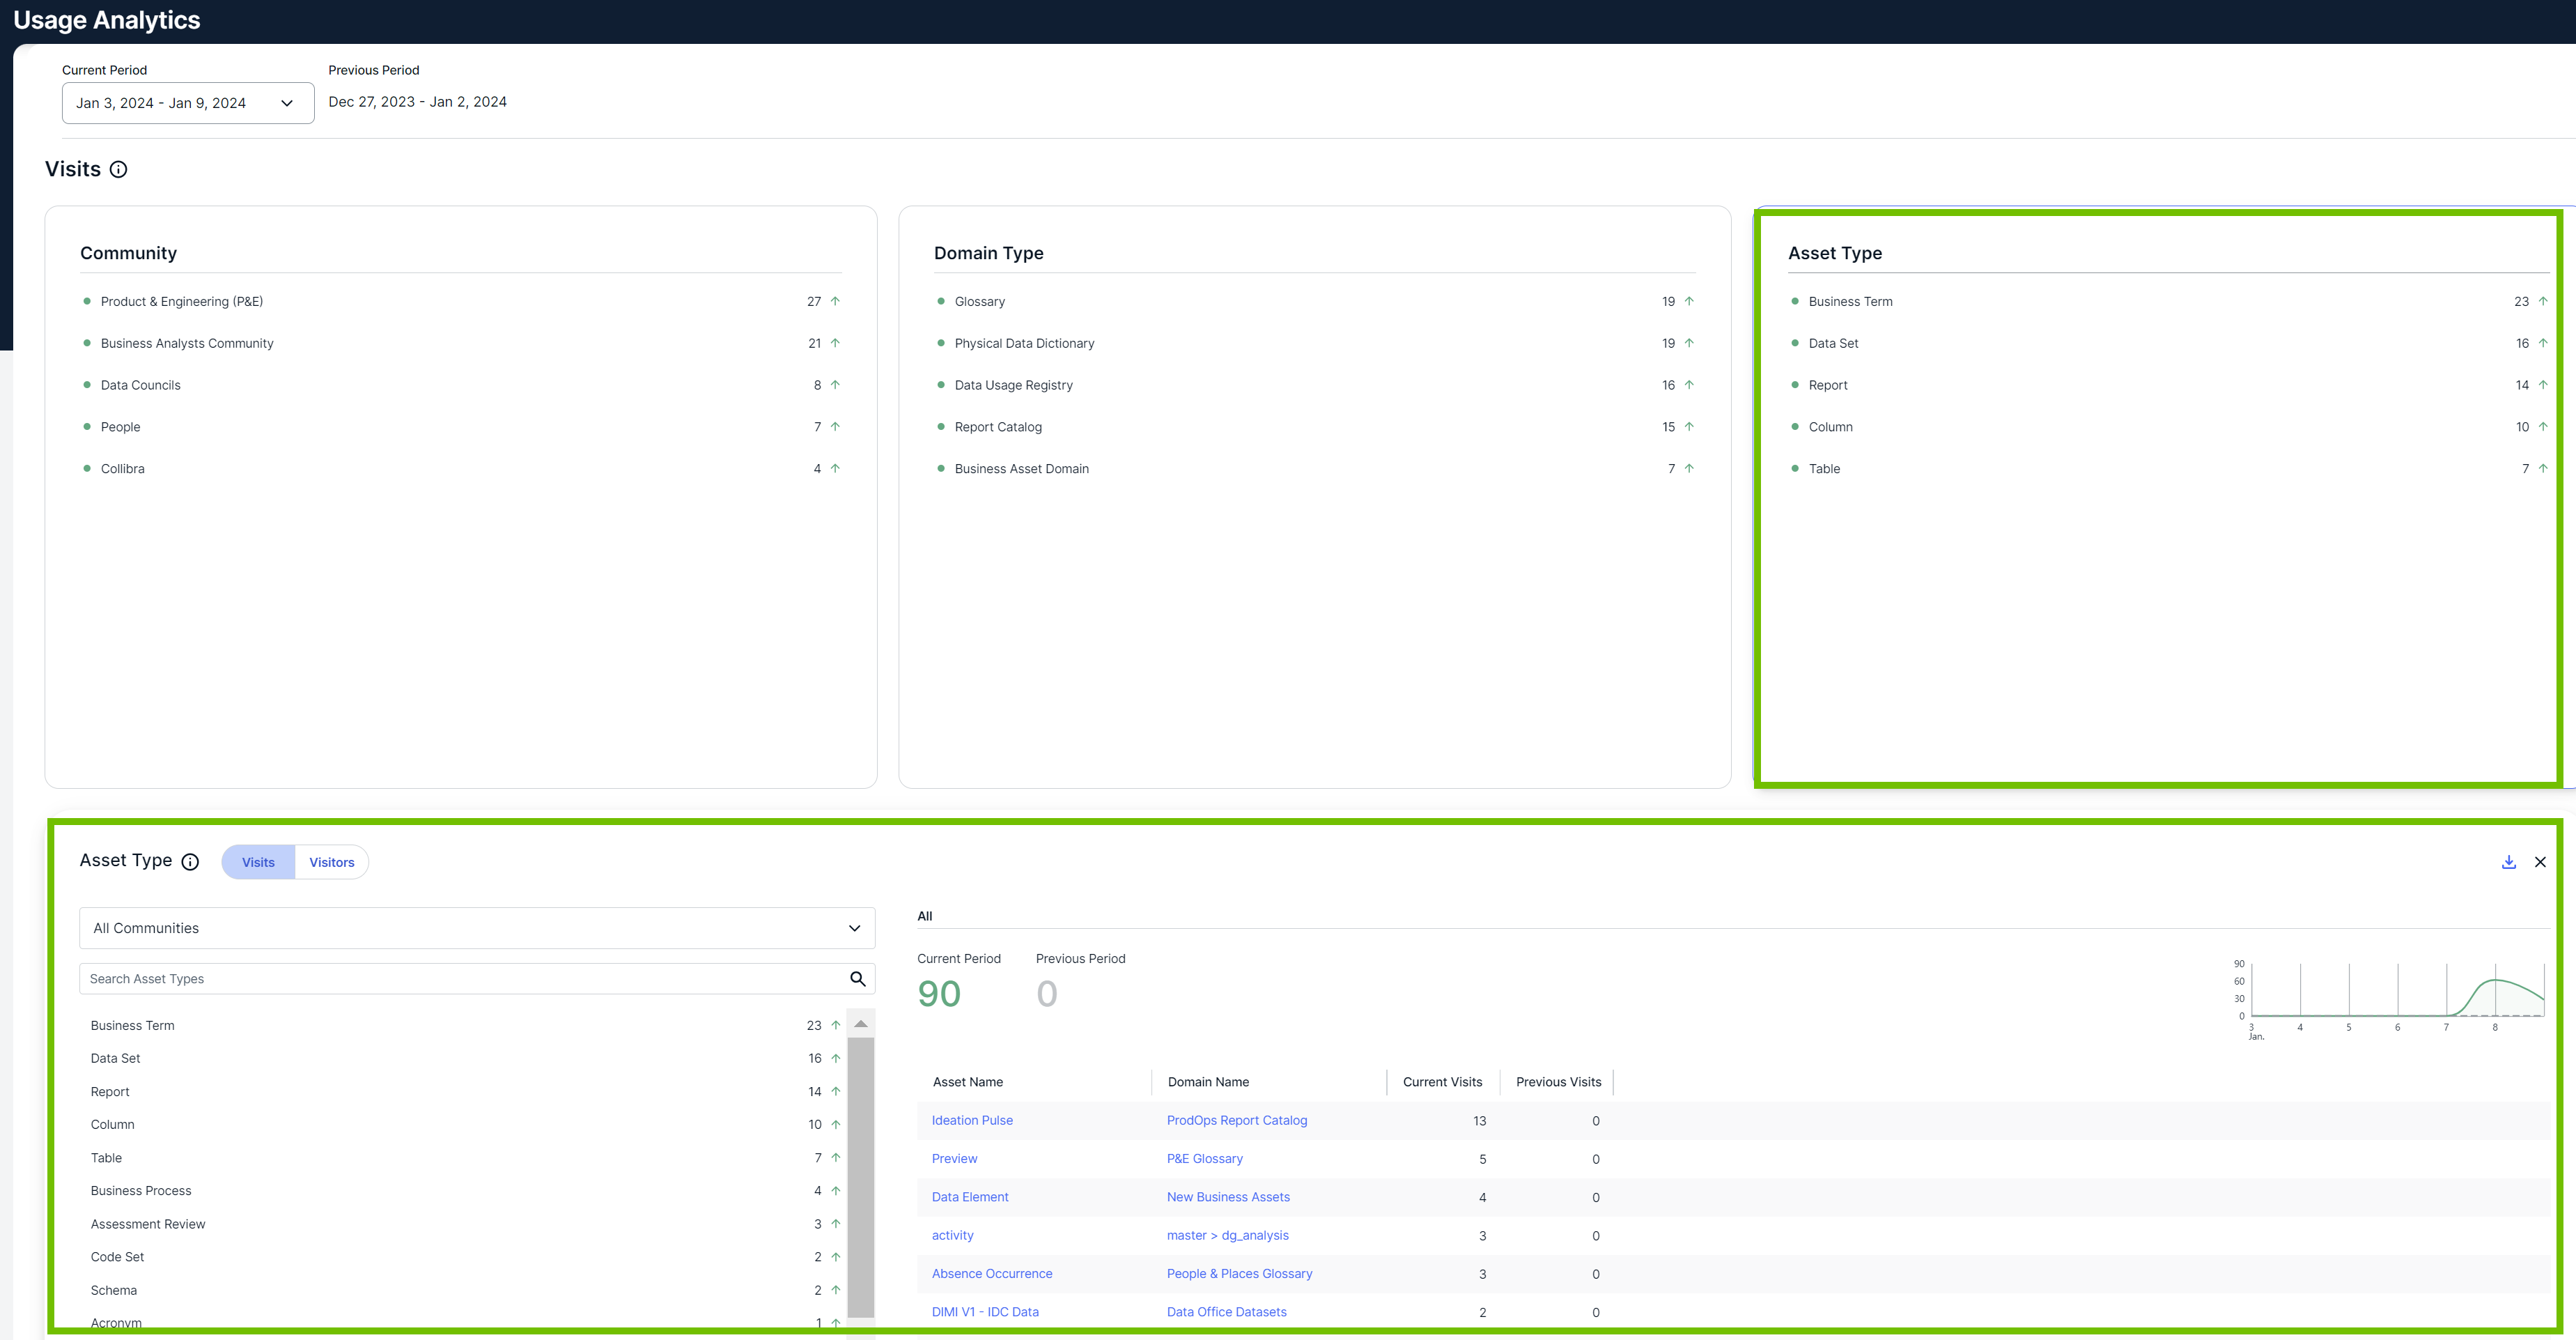Select Collibra community row
The width and height of the screenshot is (2576, 1340).
461,469
